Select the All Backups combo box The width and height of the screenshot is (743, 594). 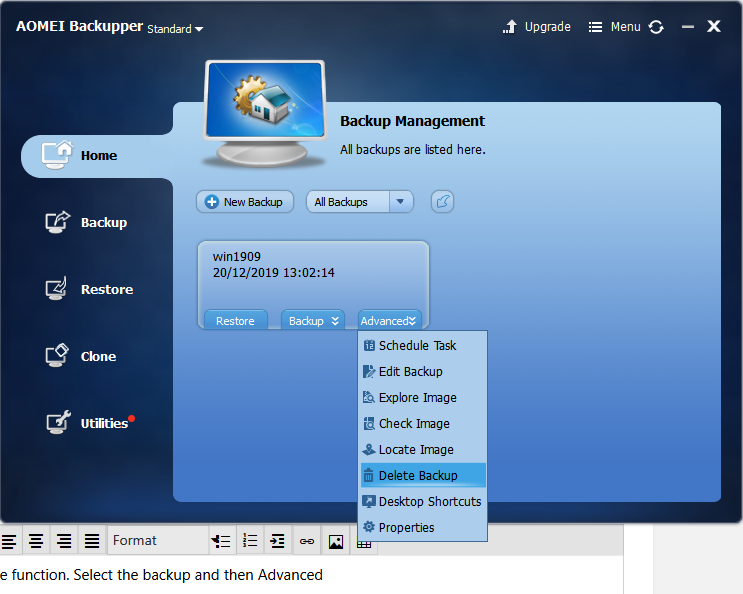tap(360, 202)
